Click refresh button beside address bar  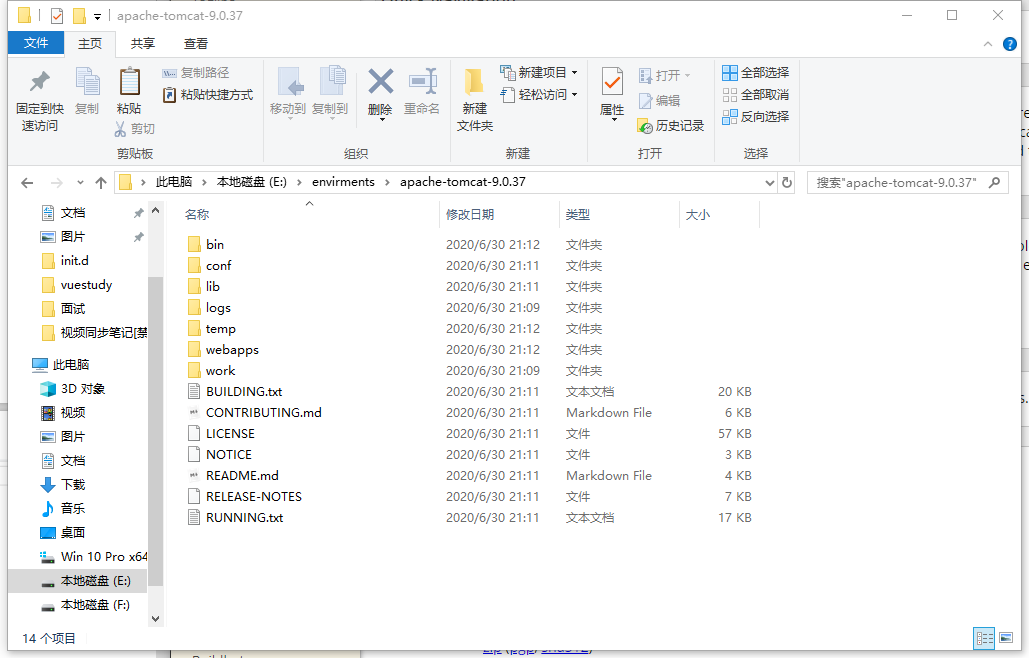pyautogui.click(x=787, y=183)
